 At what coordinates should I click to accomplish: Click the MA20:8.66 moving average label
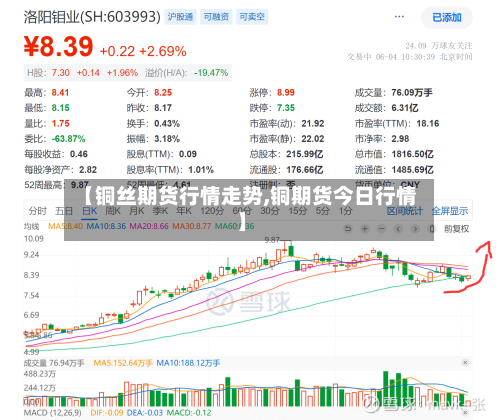(149, 226)
